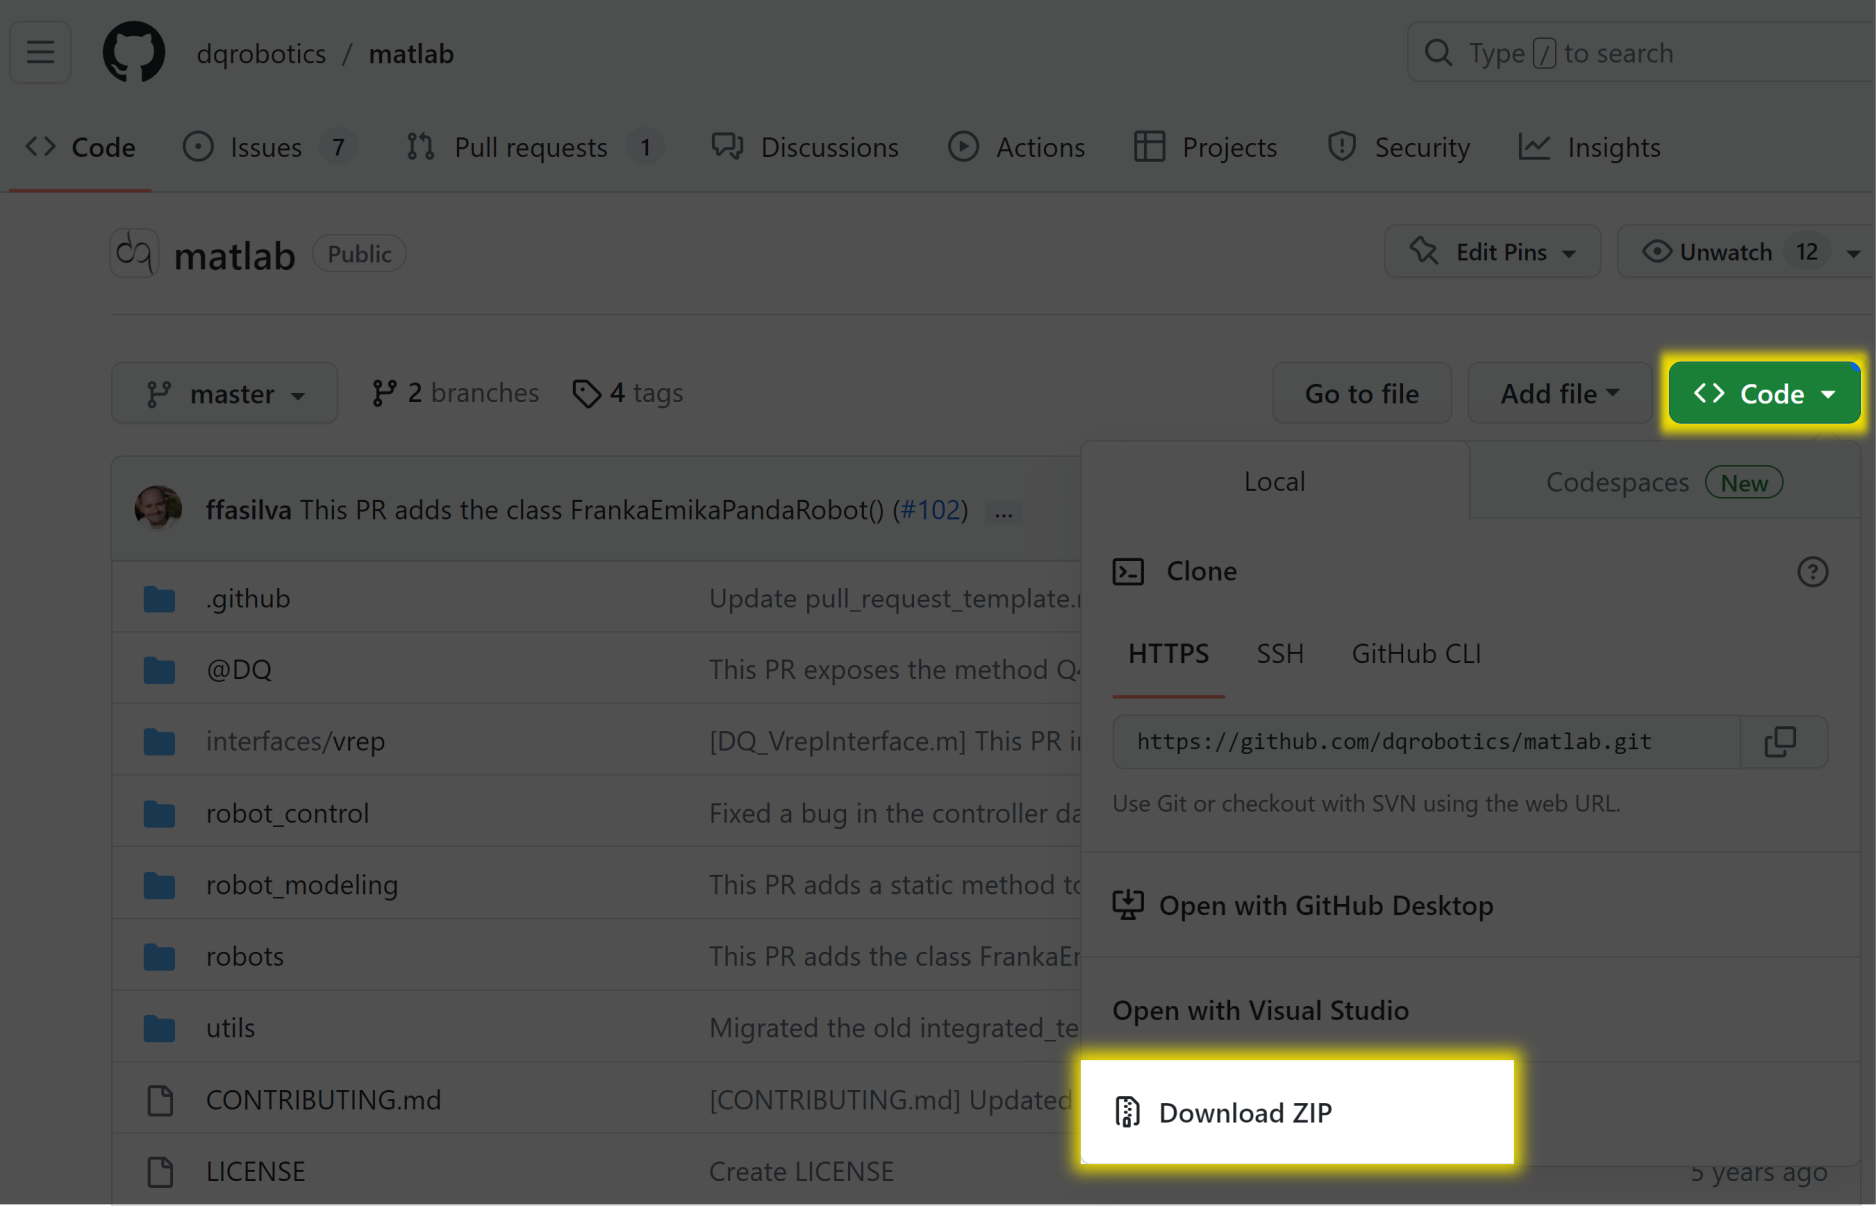Expand the Unwatch options dropdown arrow
Screen dimensions: 1876x1206
1854,252
